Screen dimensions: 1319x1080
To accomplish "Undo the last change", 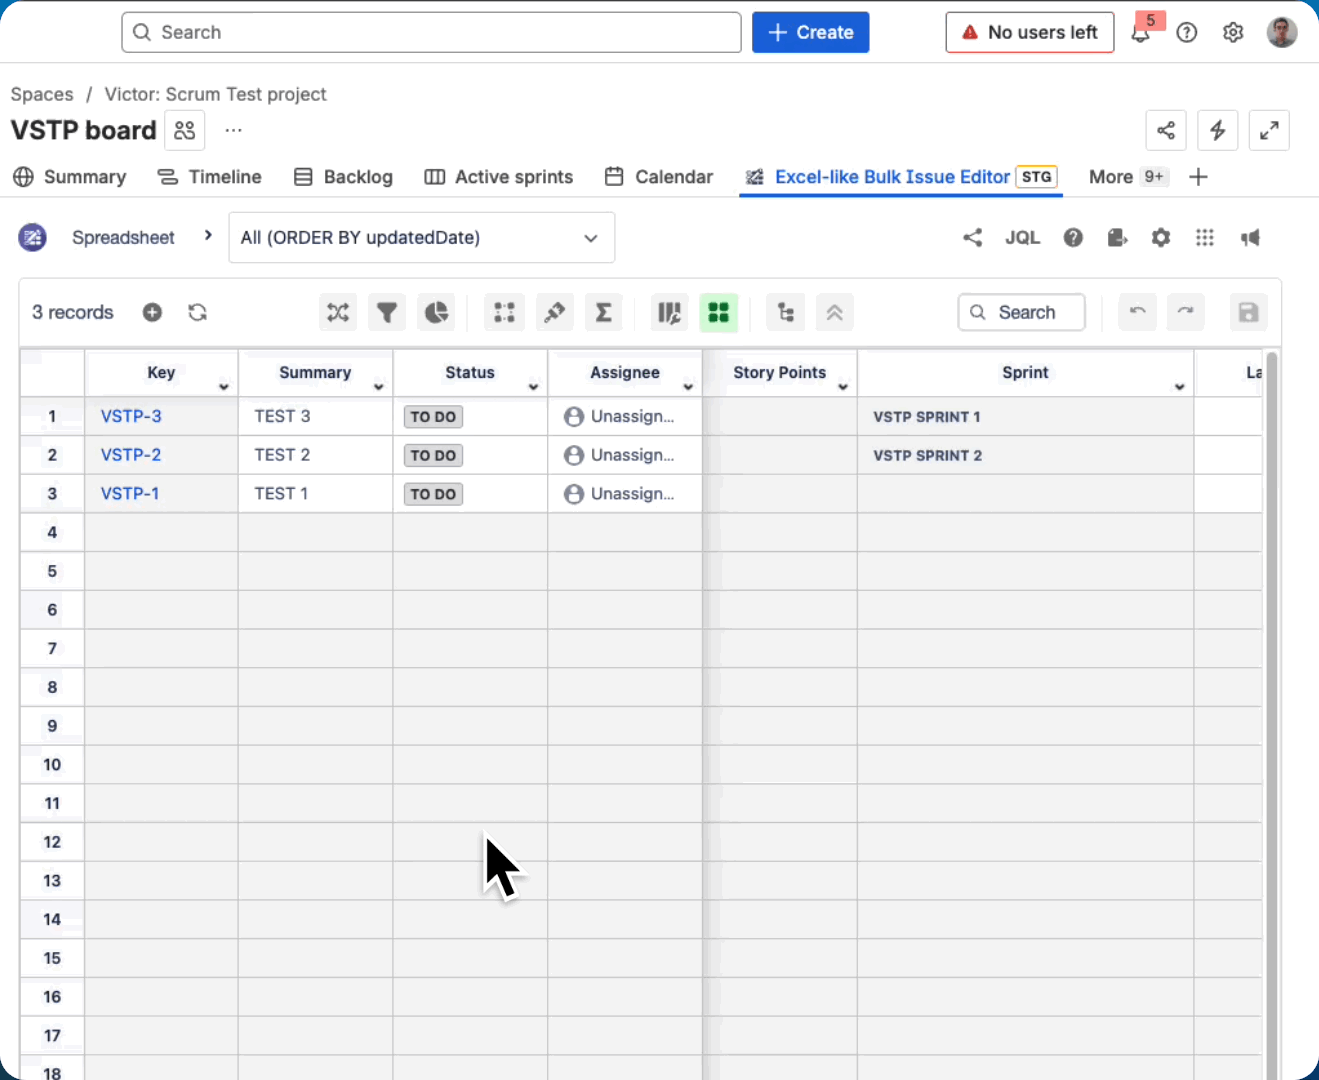I will tap(1137, 312).
